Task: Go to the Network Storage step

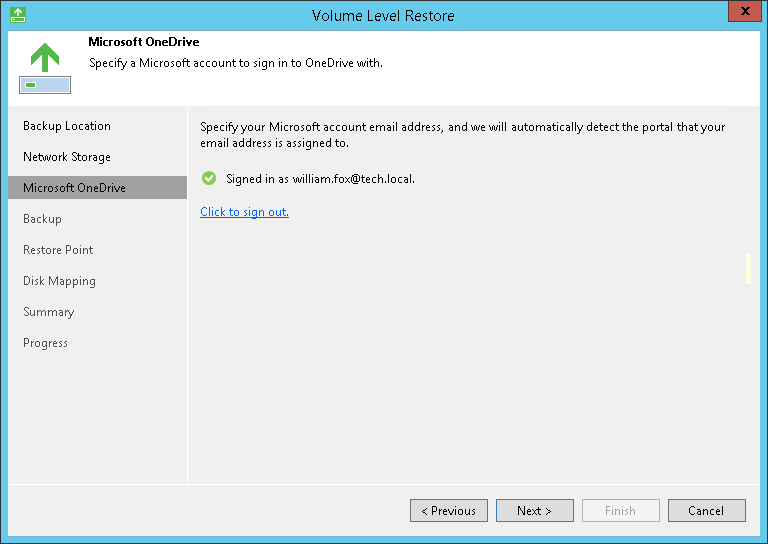Action: tap(67, 157)
